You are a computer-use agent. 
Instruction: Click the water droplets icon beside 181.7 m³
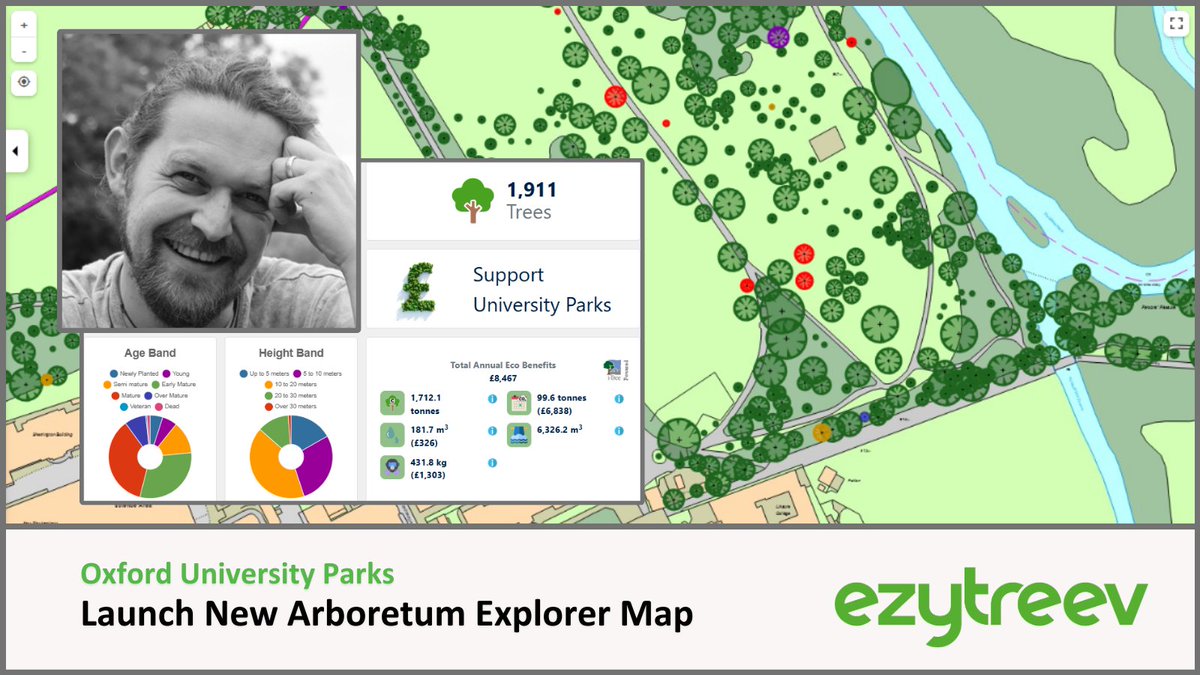coord(392,435)
